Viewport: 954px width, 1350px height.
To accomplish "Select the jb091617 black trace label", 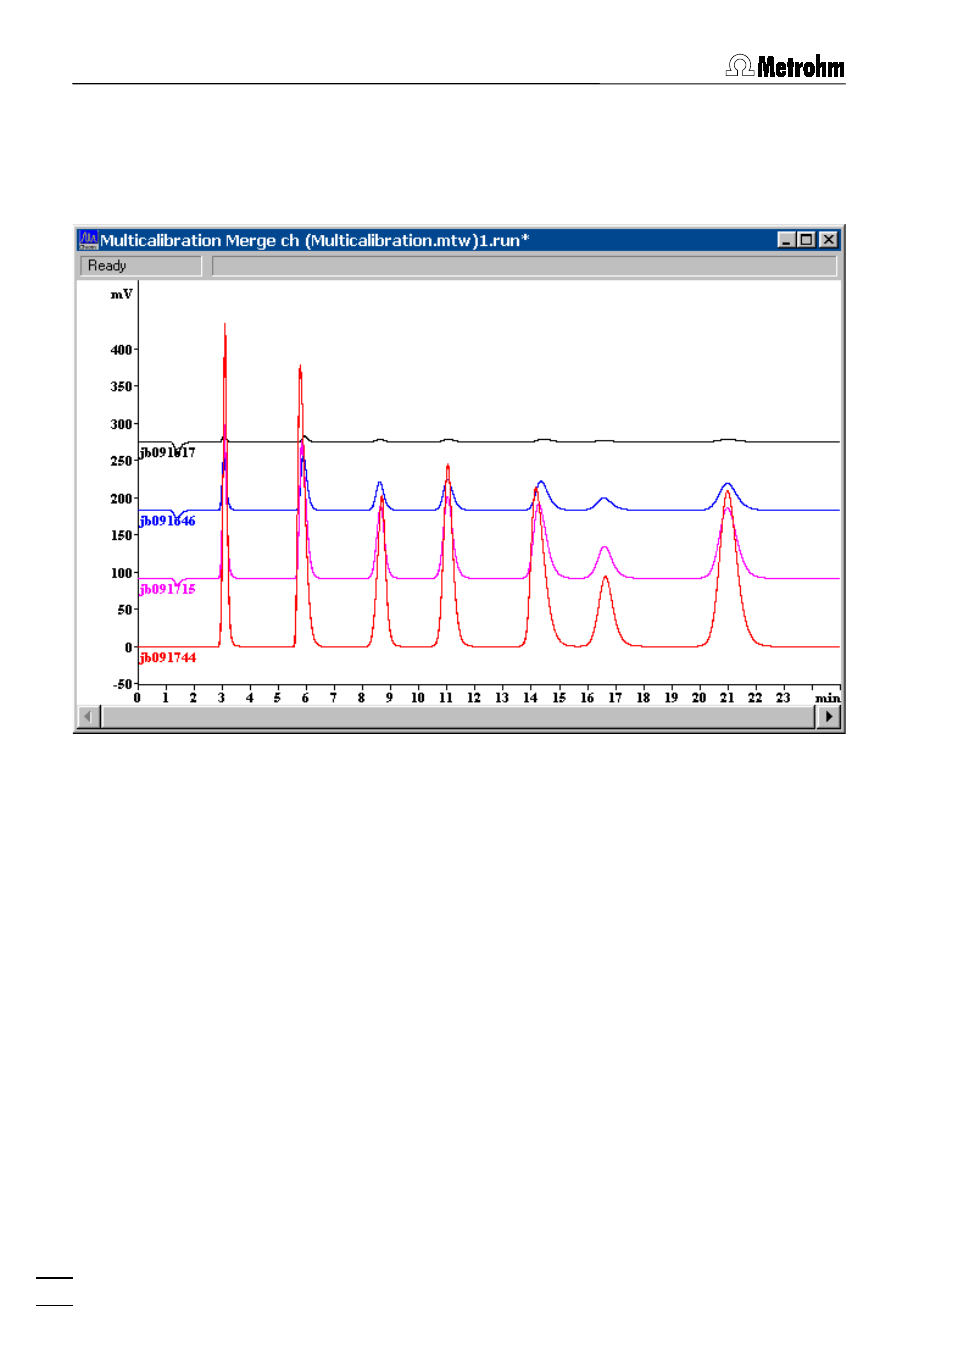I will [167, 453].
